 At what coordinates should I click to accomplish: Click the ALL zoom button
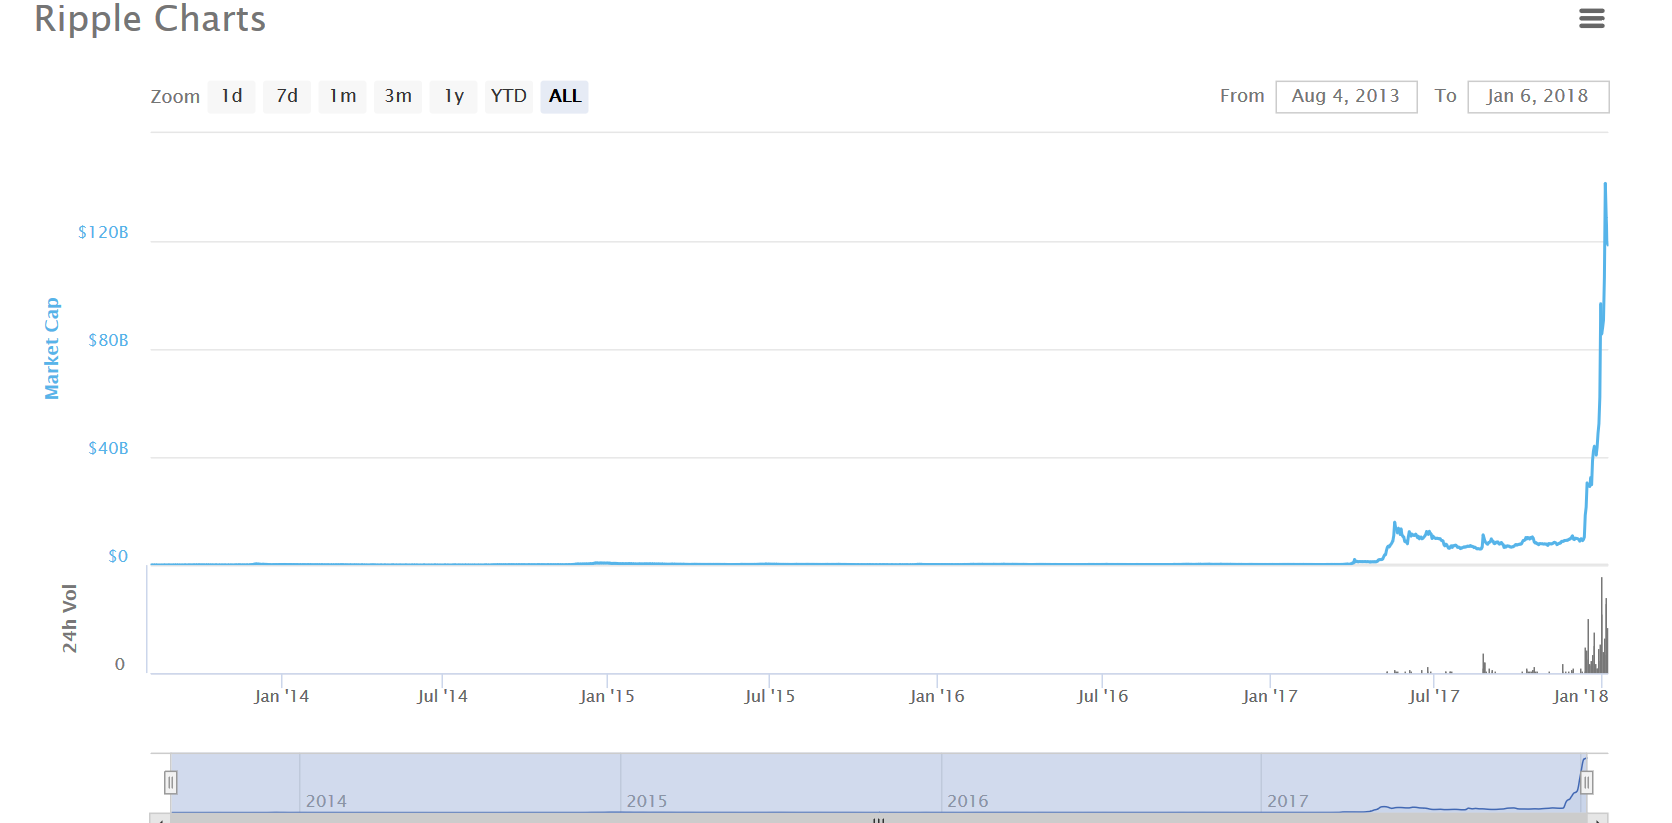pos(564,96)
